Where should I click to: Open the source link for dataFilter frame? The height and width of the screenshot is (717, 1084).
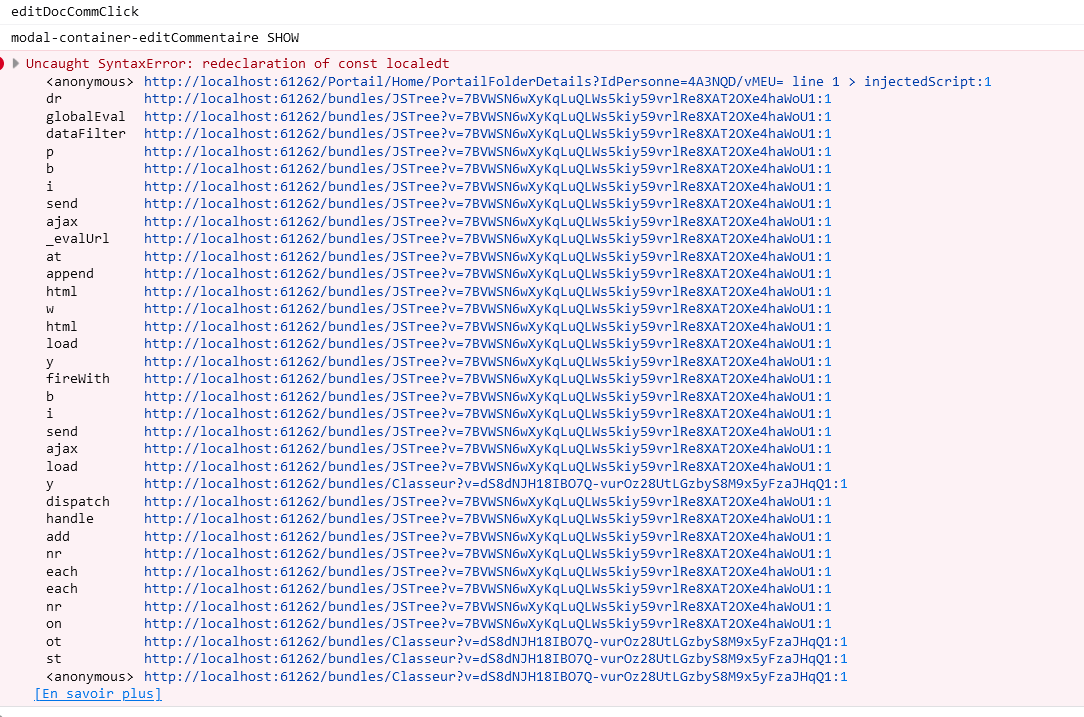[x=487, y=134]
